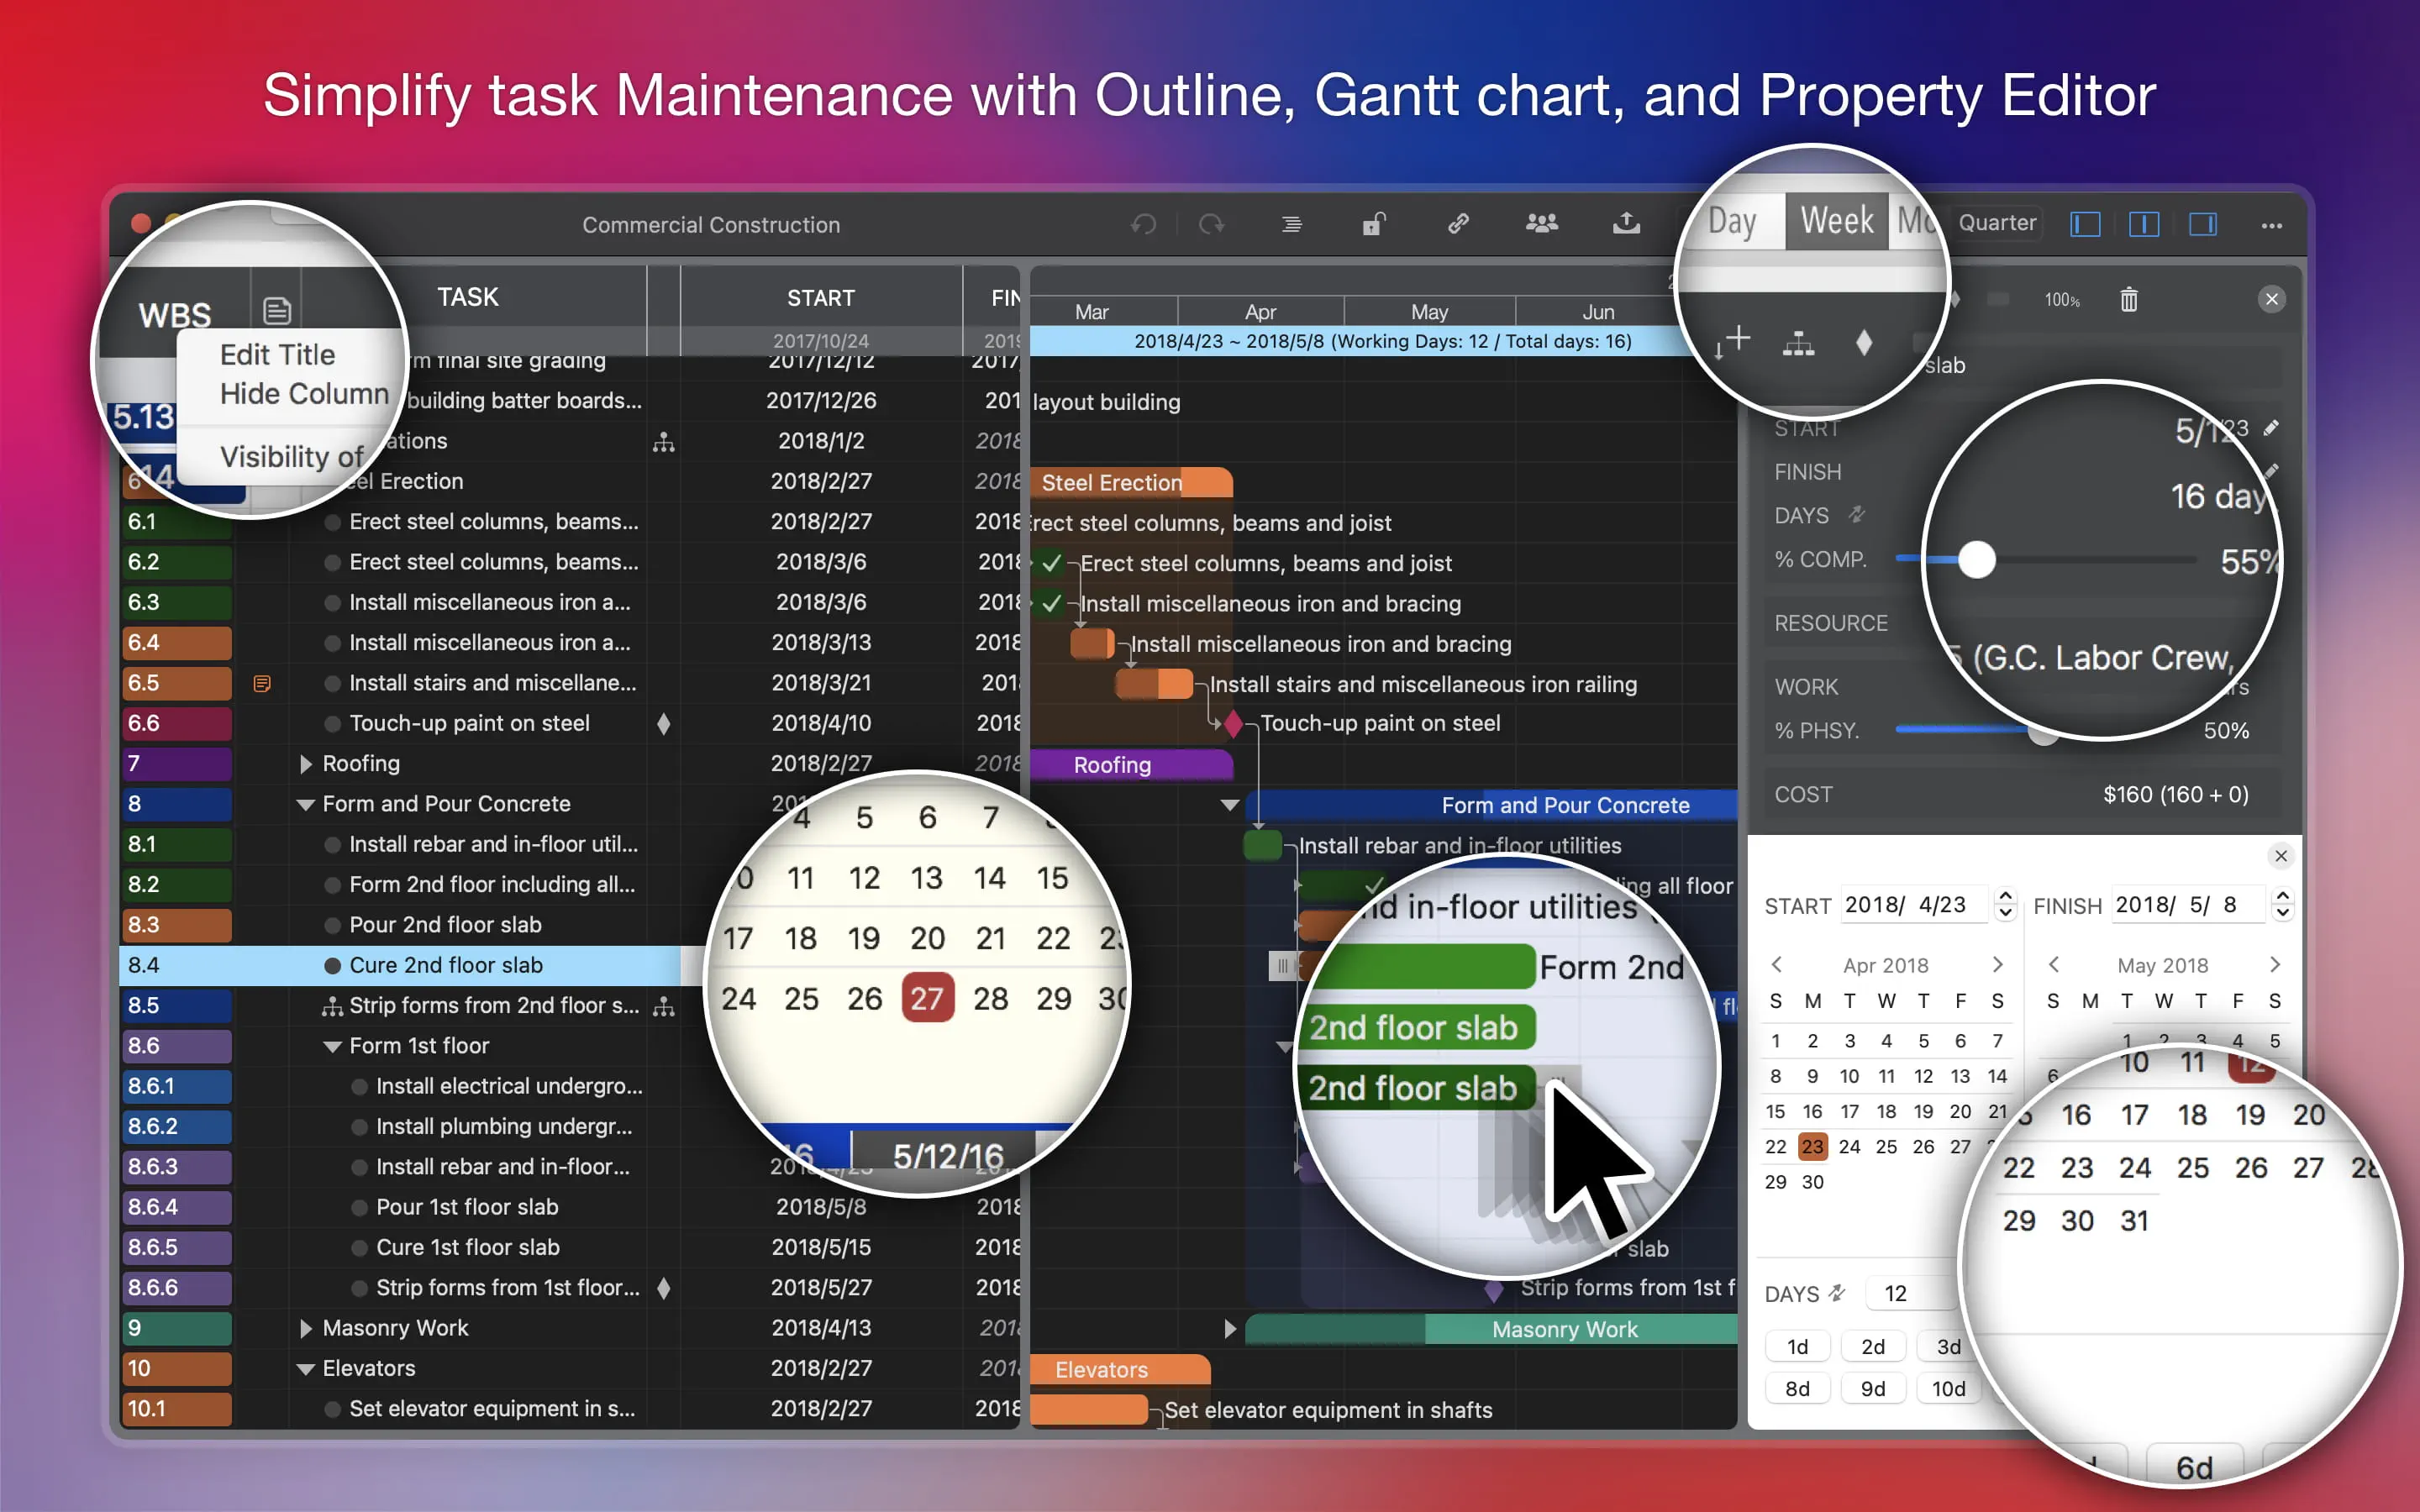Click the milestone diamond icon
The width and height of the screenshot is (2420, 1512).
[x=1863, y=344]
